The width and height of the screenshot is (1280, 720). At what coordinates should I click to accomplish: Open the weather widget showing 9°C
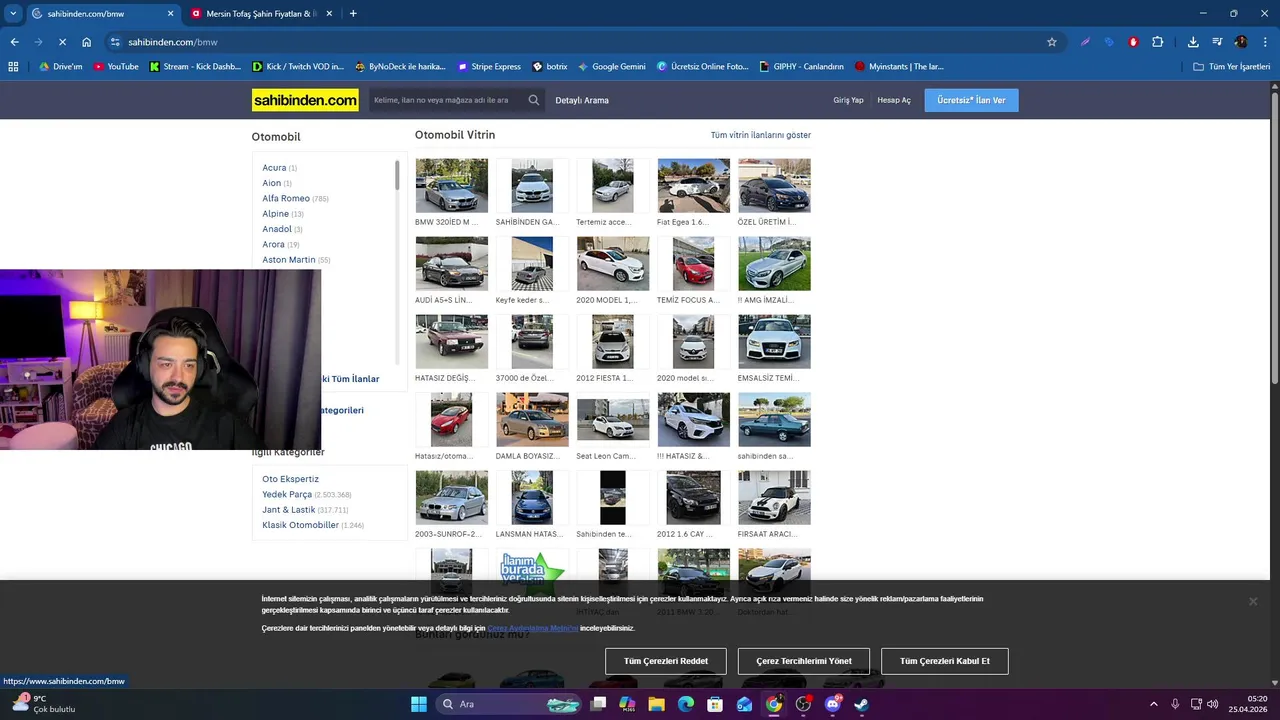(45, 704)
